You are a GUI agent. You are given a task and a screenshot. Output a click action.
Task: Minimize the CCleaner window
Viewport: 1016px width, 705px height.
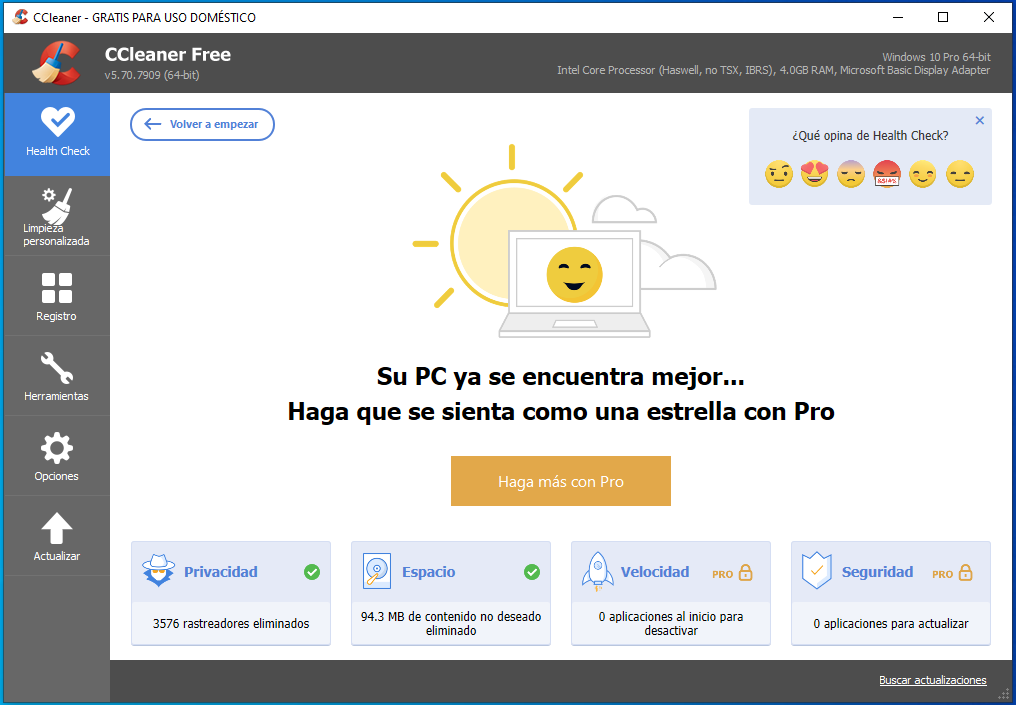pyautogui.click(x=898, y=17)
